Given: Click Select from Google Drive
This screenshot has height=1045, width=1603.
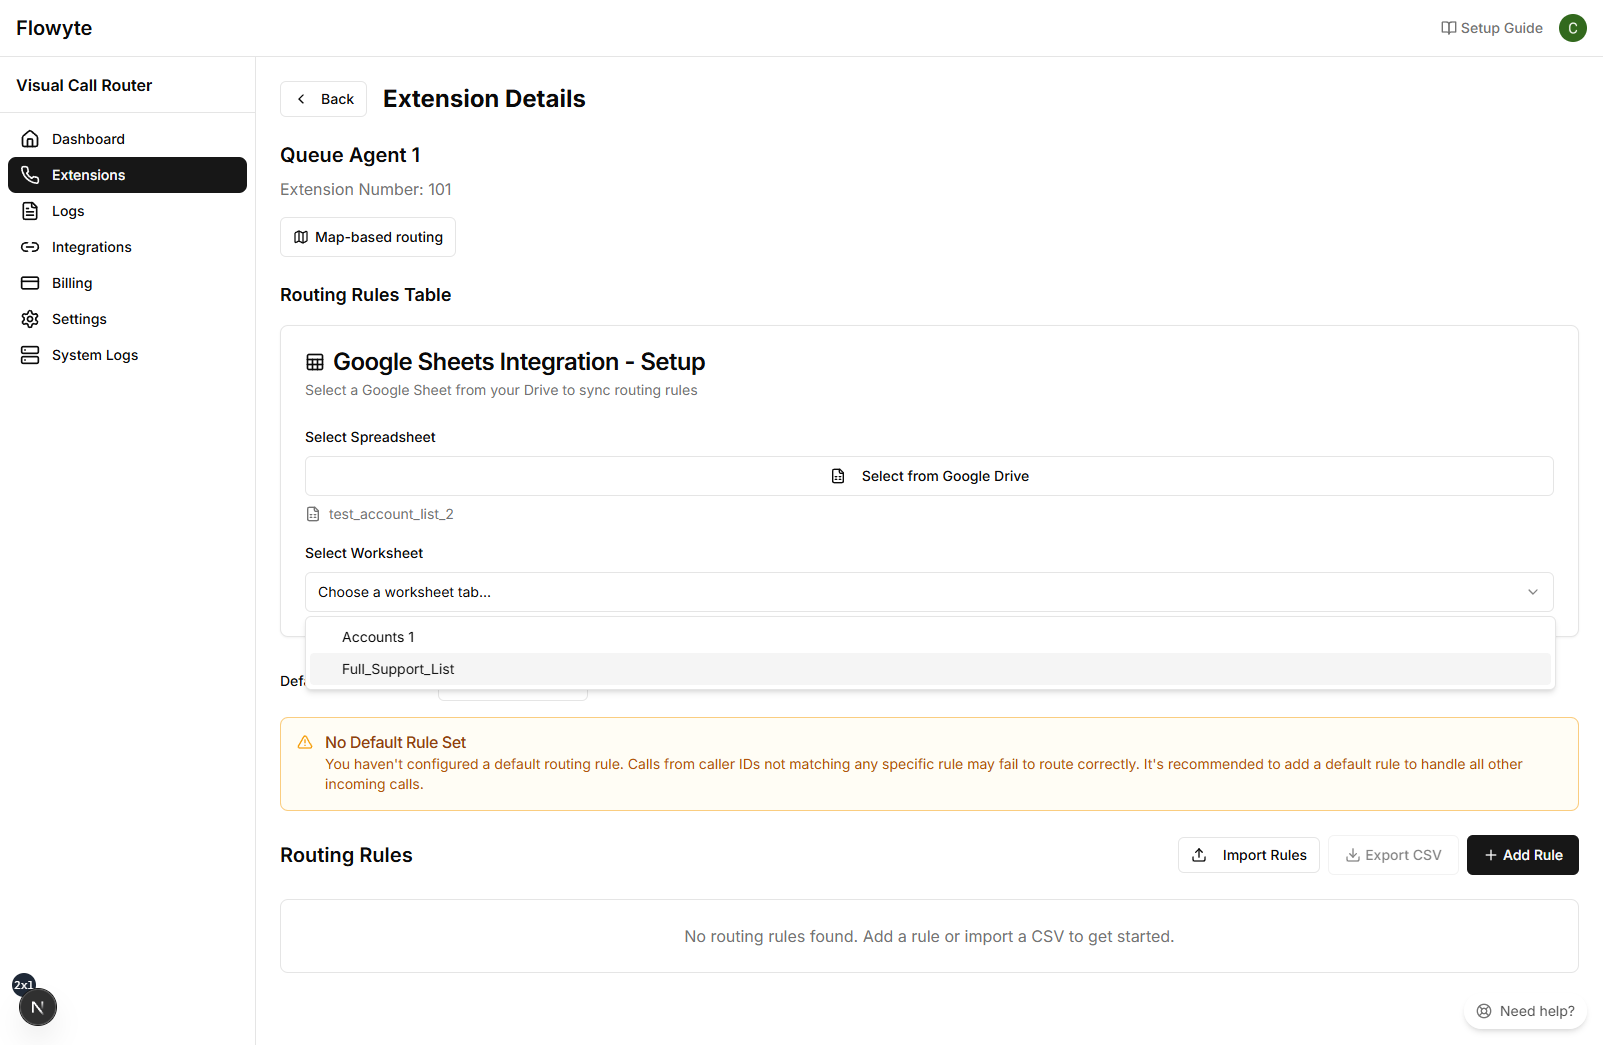Looking at the screenshot, I should click(929, 476).
